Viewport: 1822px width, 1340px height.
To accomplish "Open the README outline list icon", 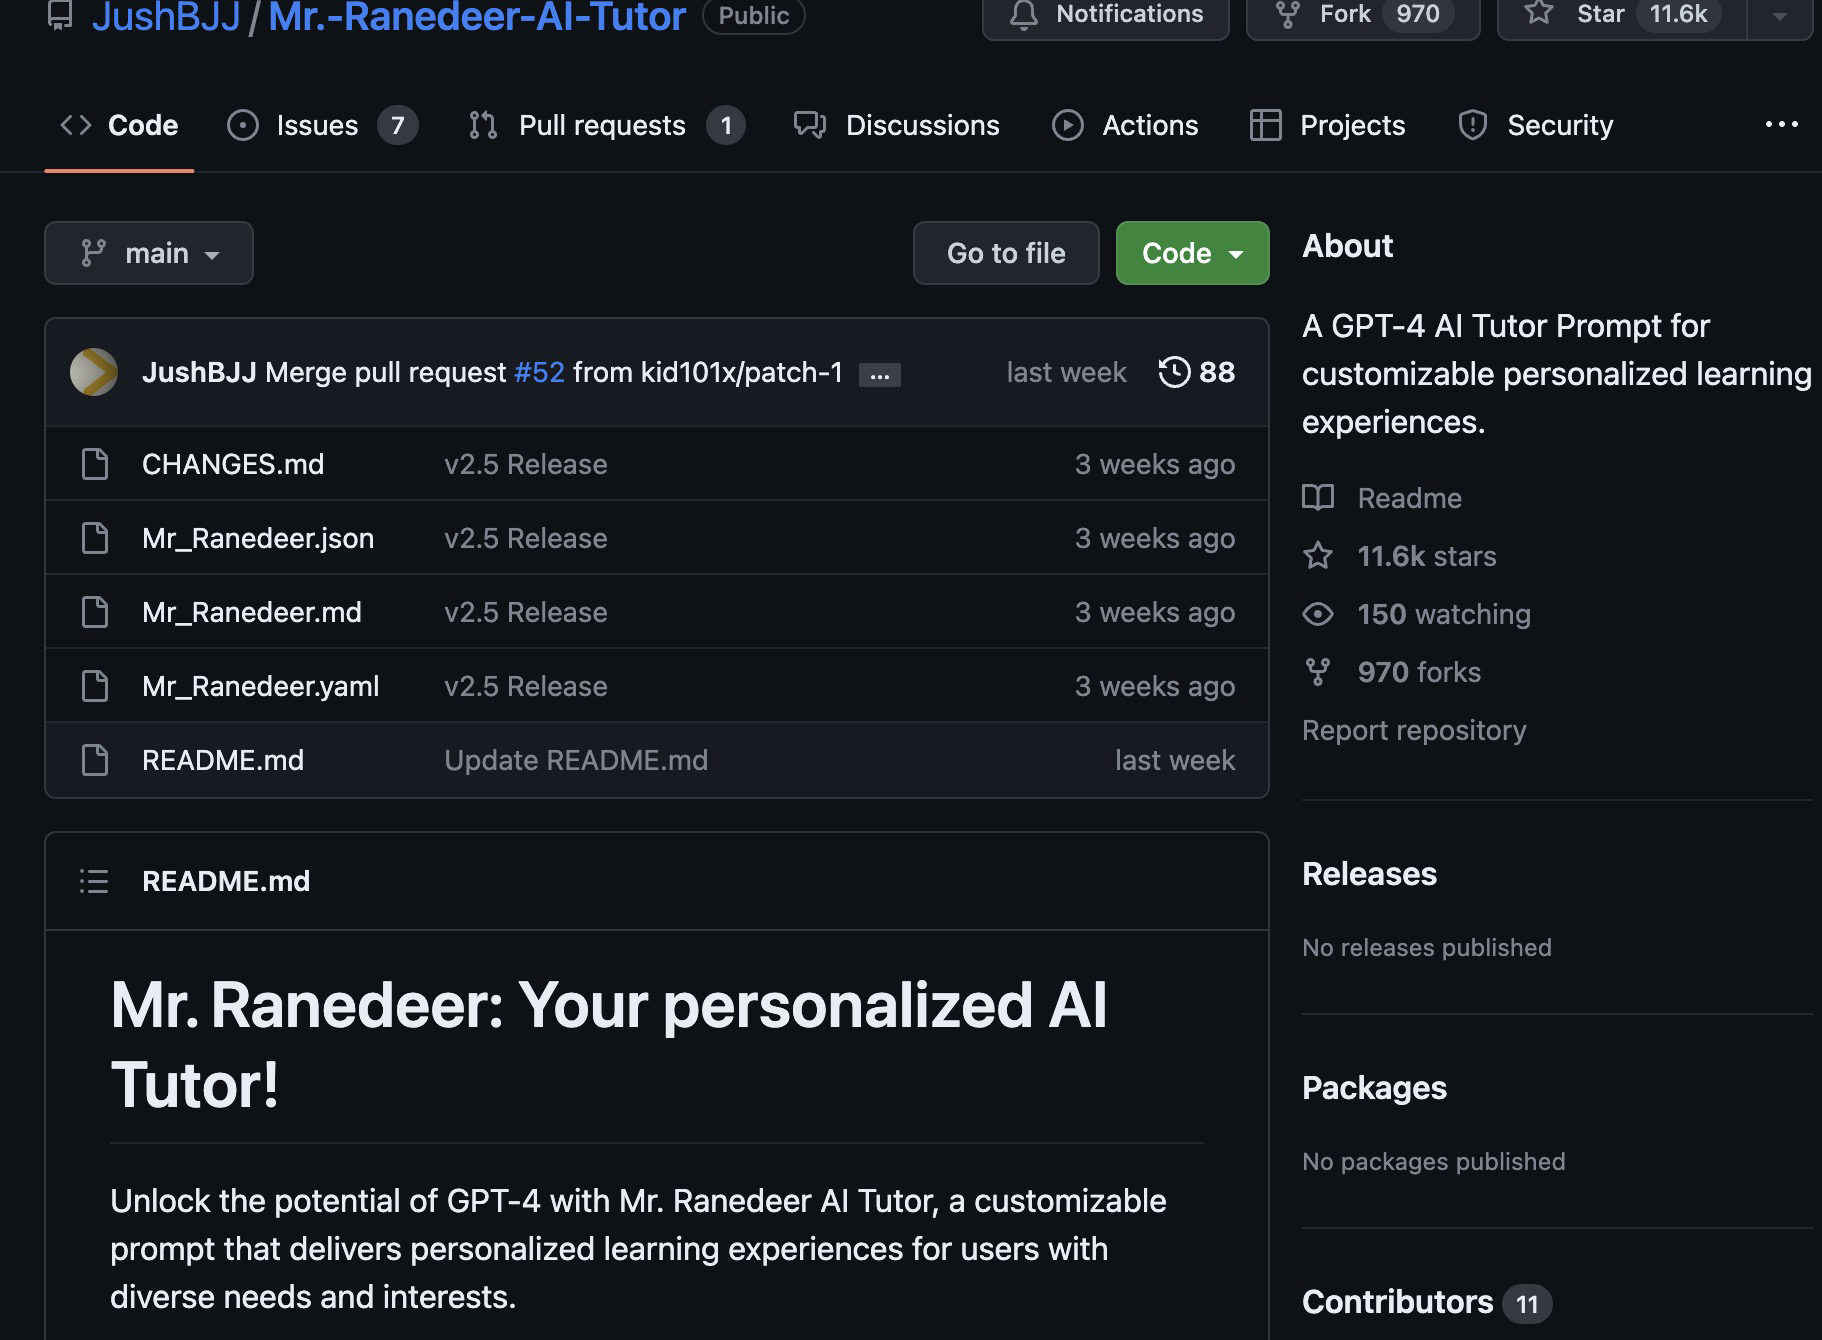I will tap(94, 881).
